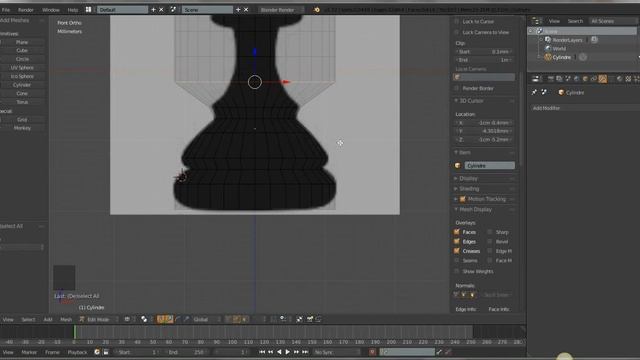Select the Cylindre object in outliner
This screenshot has height=360, width=640.
point(562,58)
